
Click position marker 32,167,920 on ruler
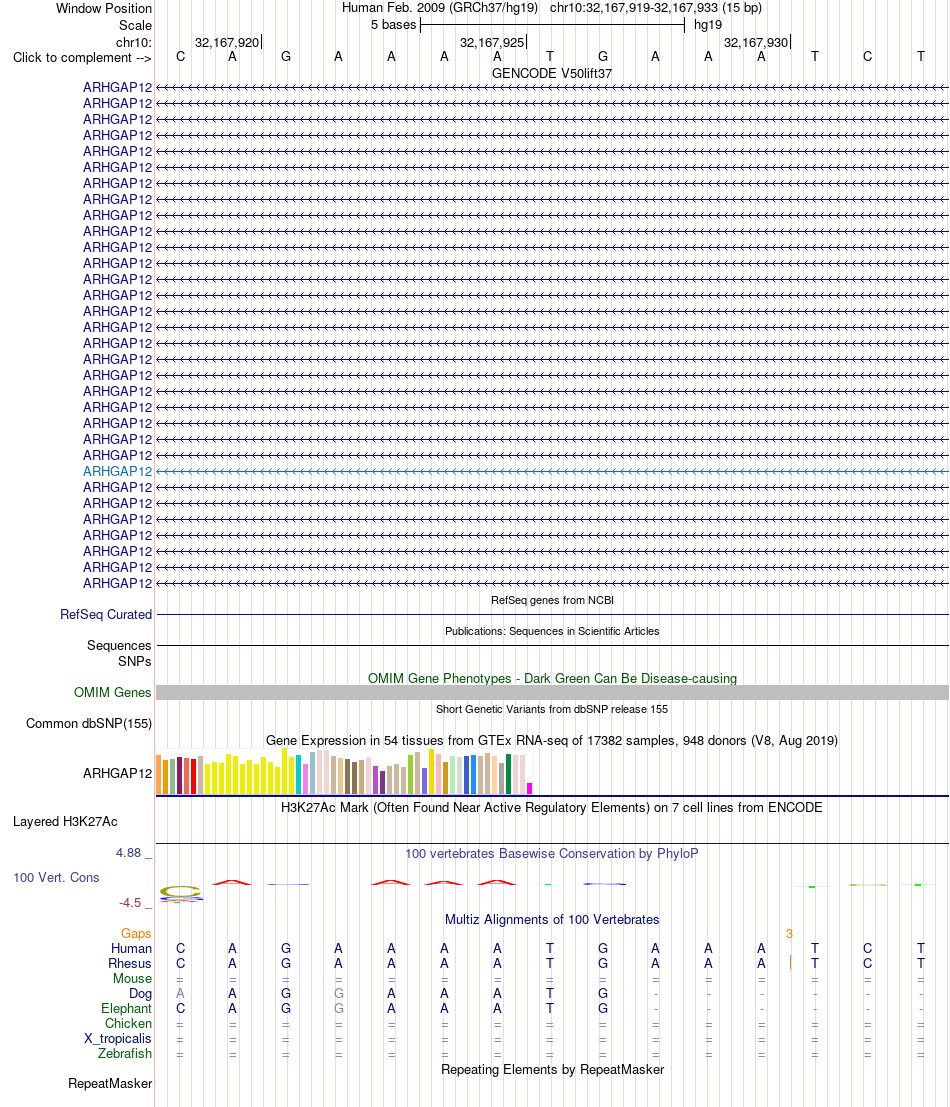[227, 42]
